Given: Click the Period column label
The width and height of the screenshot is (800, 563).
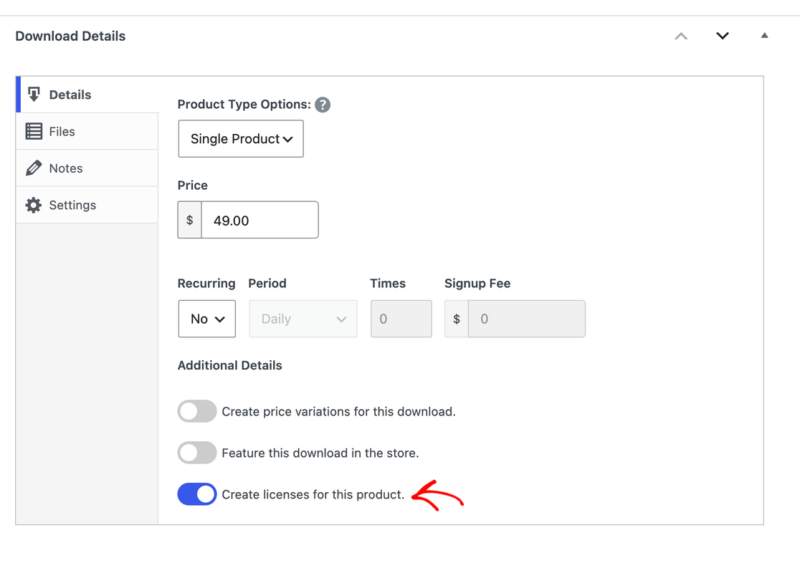Looking at the screenshot, I should (267, 283).
